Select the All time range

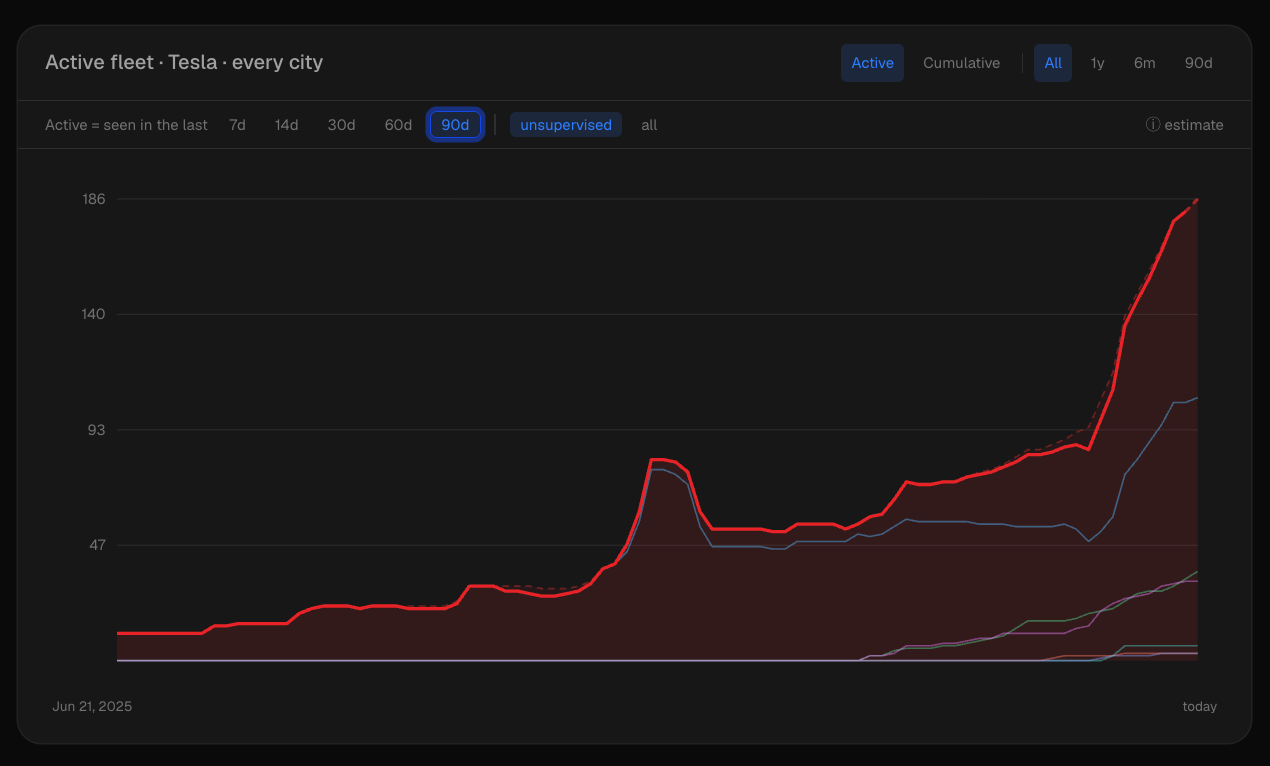[x=1053, y=63]
